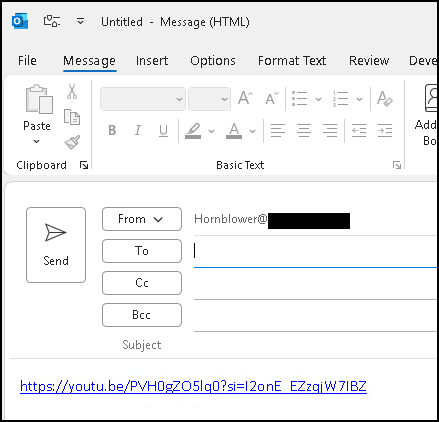Toggle Italic formatting
The image size is (439, 422).
(x=138, y=130)
